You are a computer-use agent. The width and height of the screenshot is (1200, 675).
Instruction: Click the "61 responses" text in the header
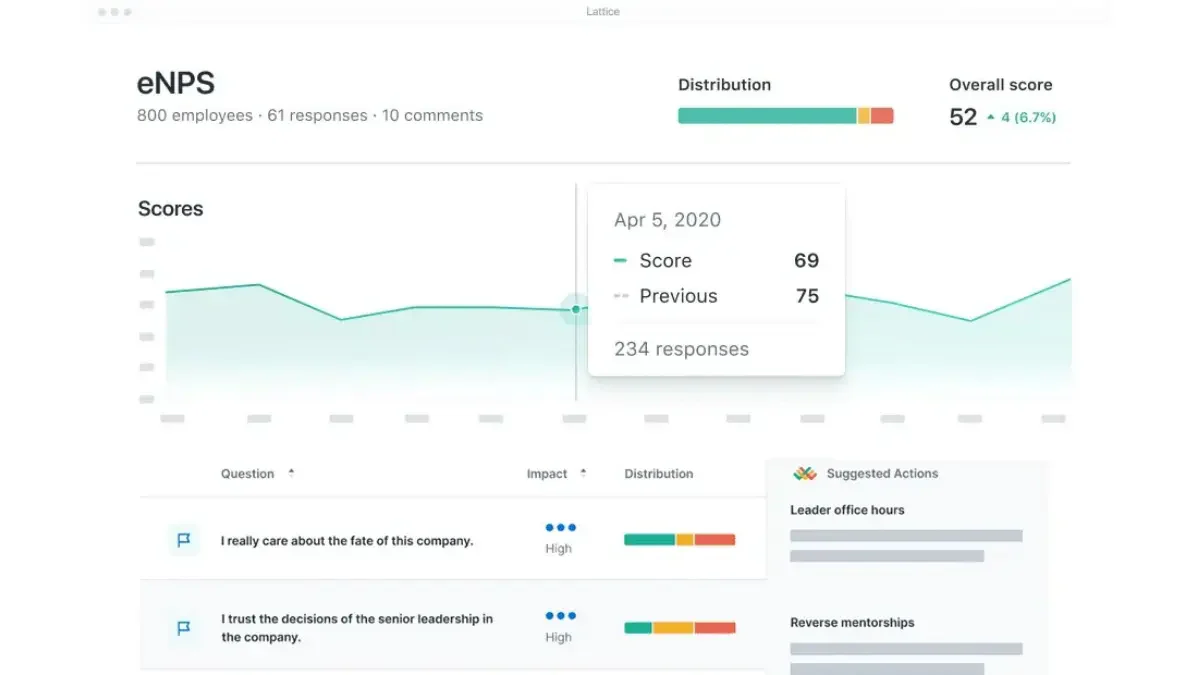point(317,116)
